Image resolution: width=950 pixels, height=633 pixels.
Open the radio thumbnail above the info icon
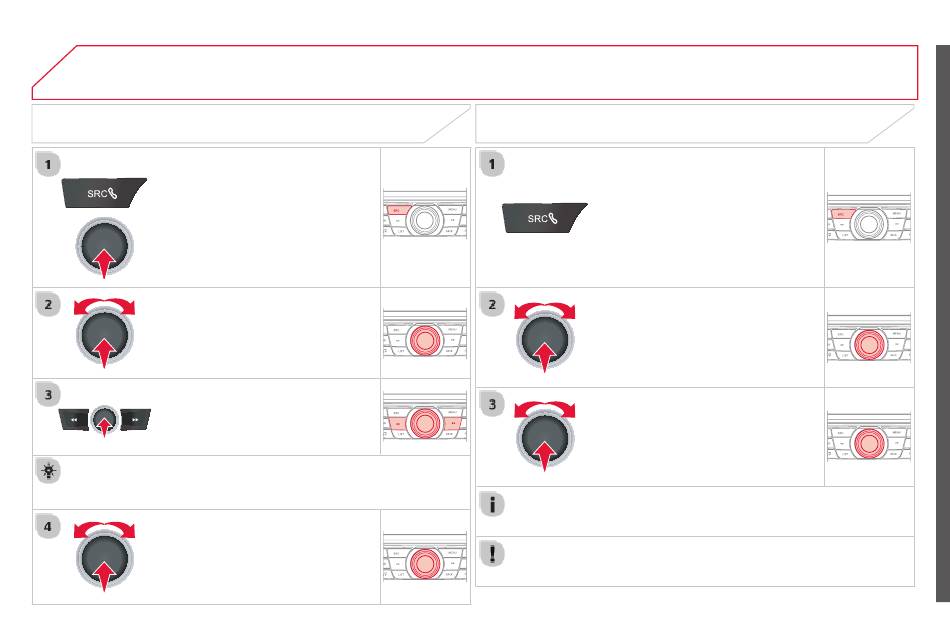[869, 438]
